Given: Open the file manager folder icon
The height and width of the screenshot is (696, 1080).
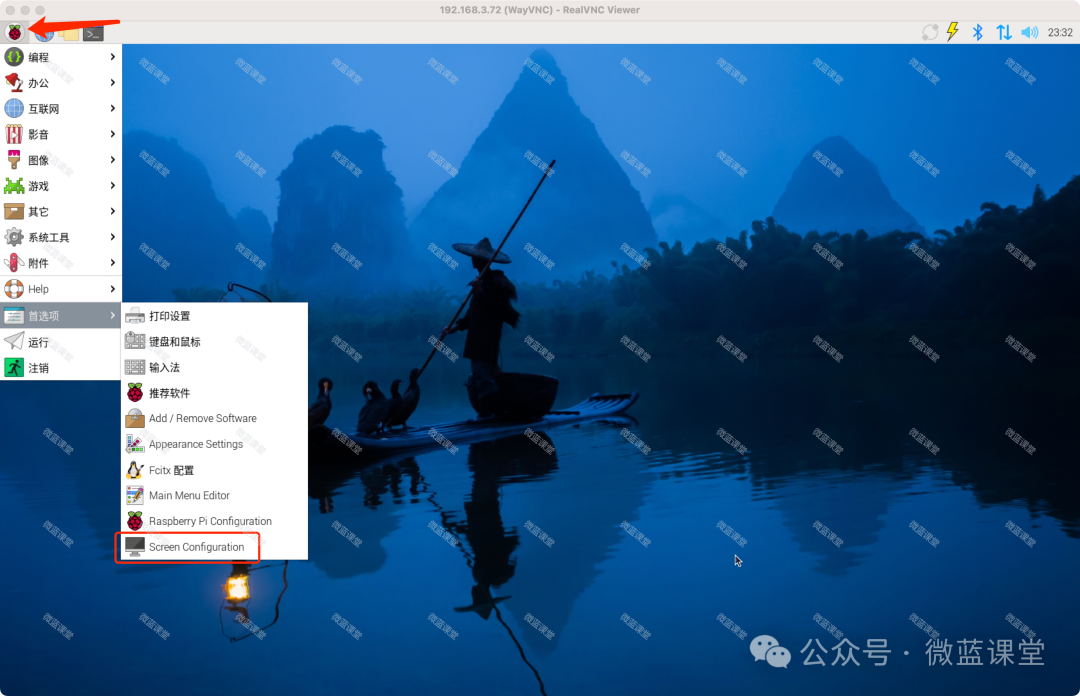Looking at the screenshot, I should 69,34.
